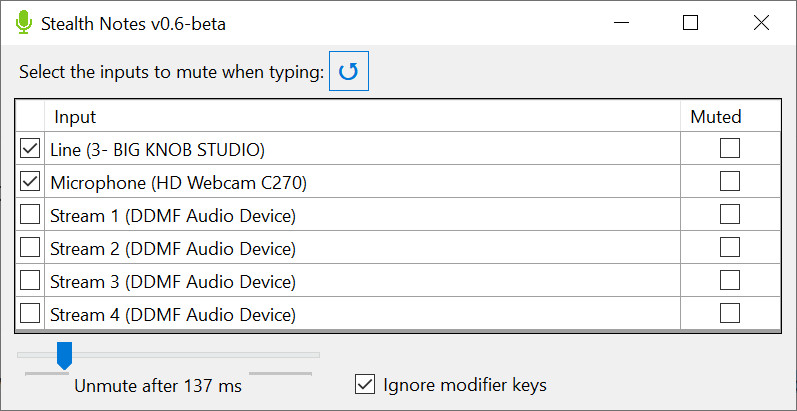Toggle Muted box for Stream 4

click(730, 313)
